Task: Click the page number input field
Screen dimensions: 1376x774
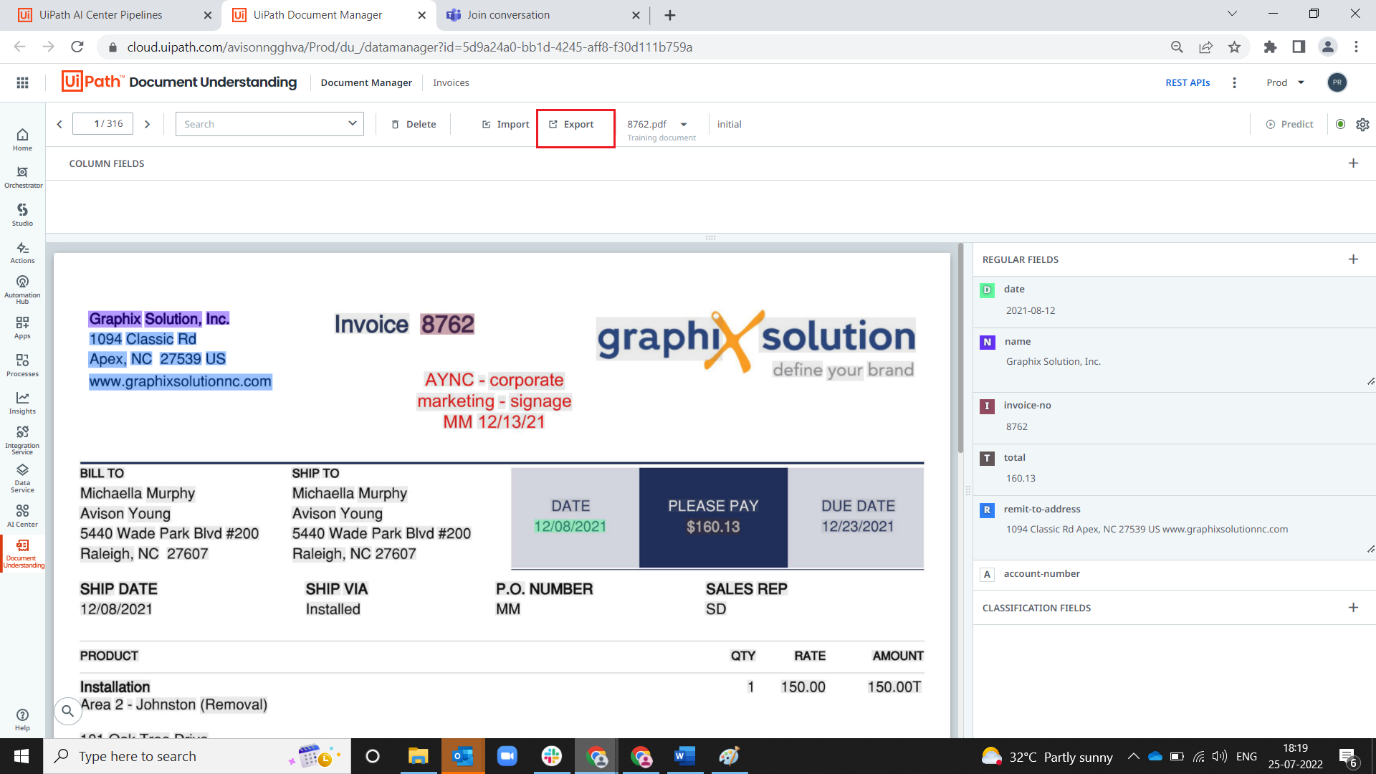Action: tap(103, 124)
